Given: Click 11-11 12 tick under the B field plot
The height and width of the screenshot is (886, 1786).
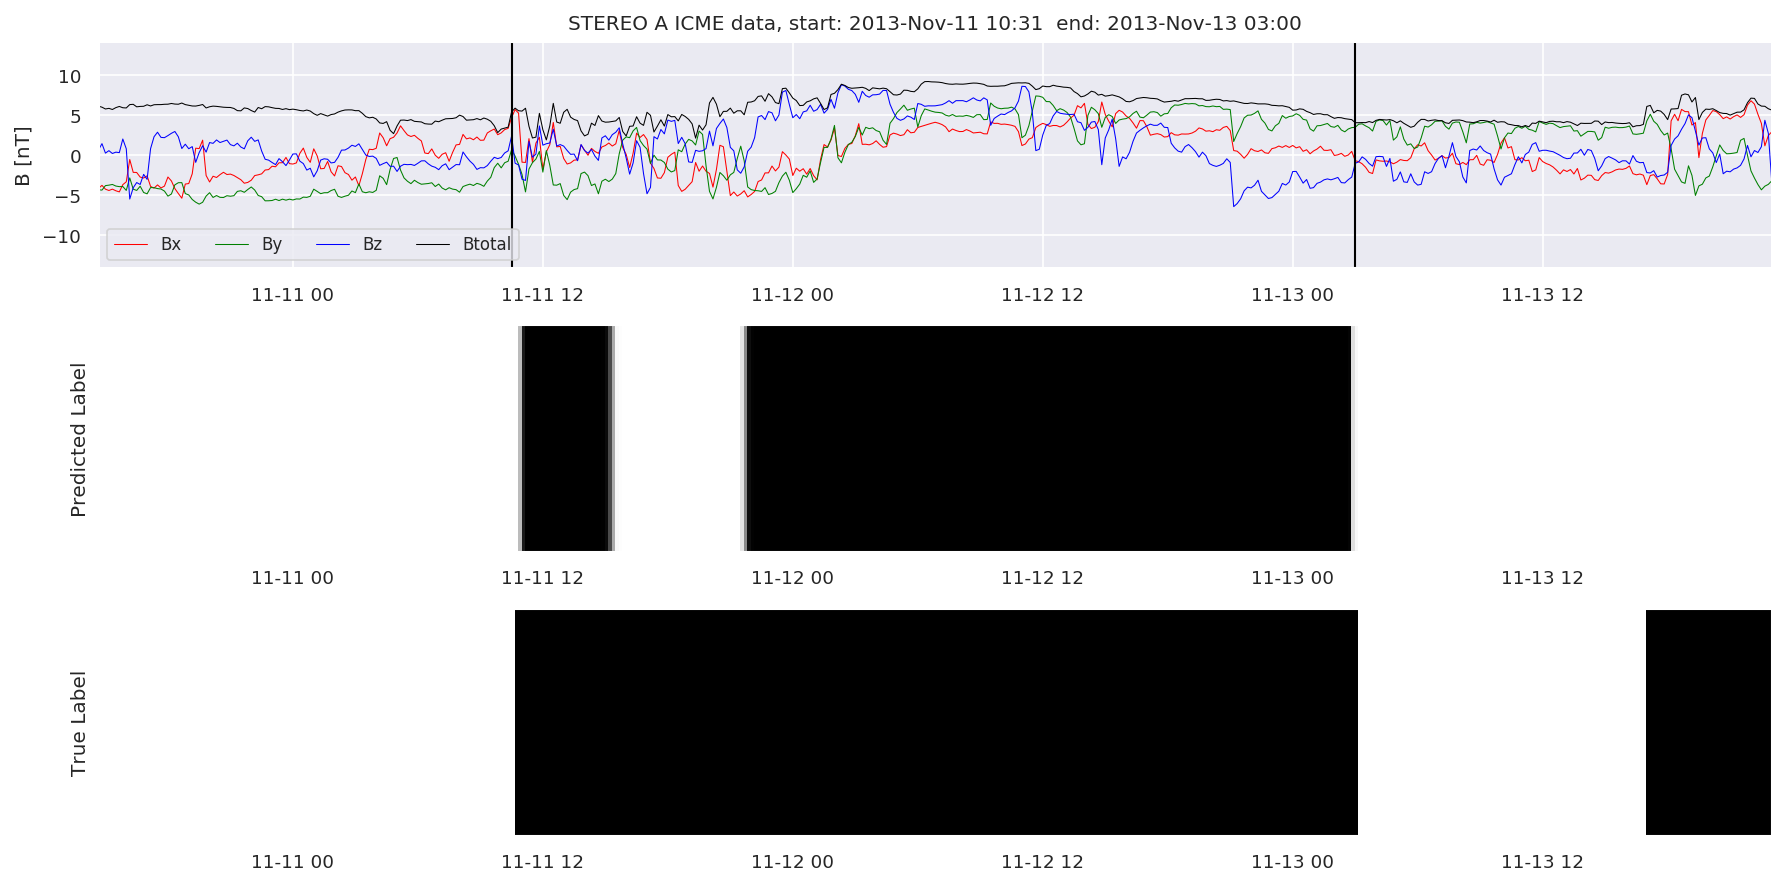Looking at the screenshot, I should [542, 295].
